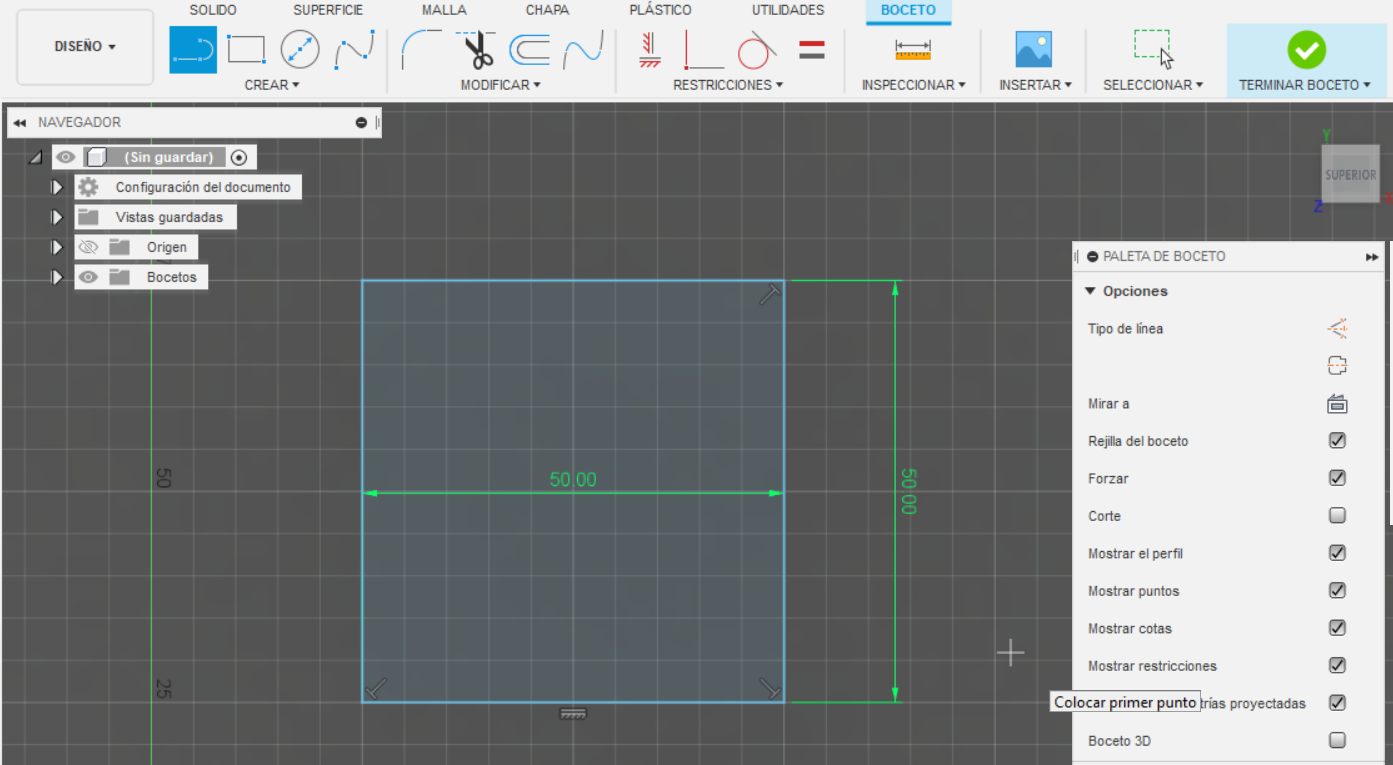
Task: Apply the Equal constraint icon
Action: coord(812,49)
